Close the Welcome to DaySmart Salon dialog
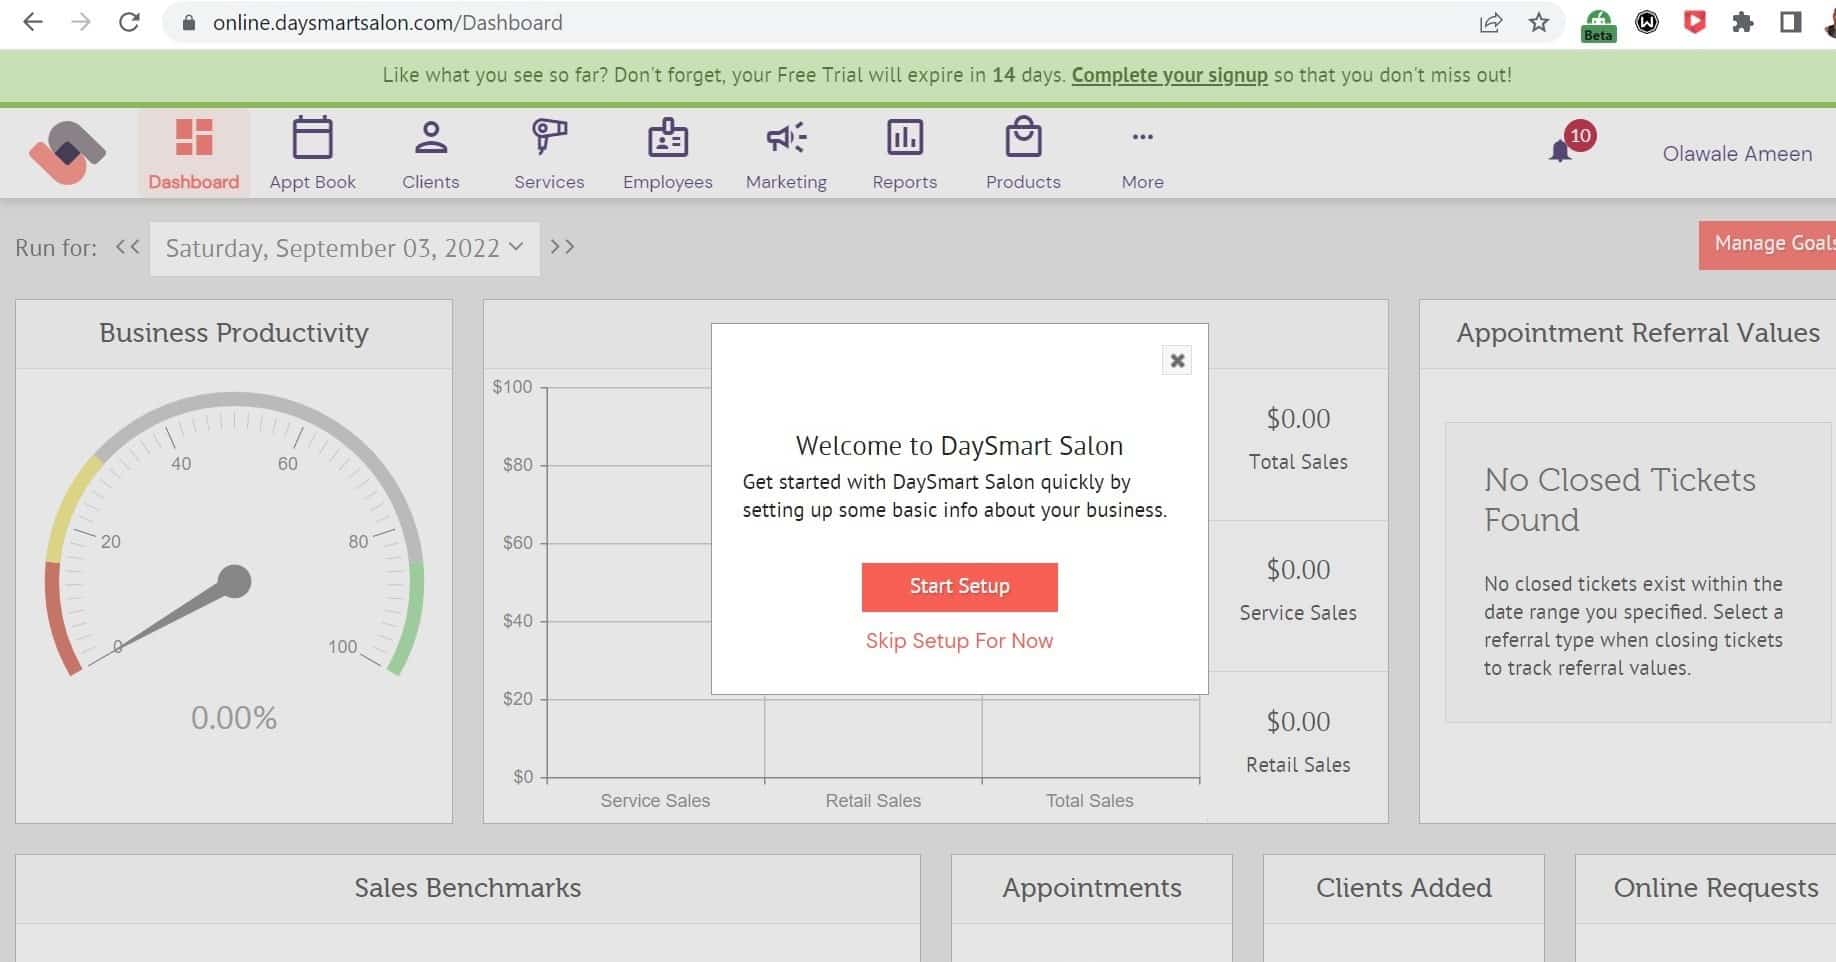 coord(1177,361)
